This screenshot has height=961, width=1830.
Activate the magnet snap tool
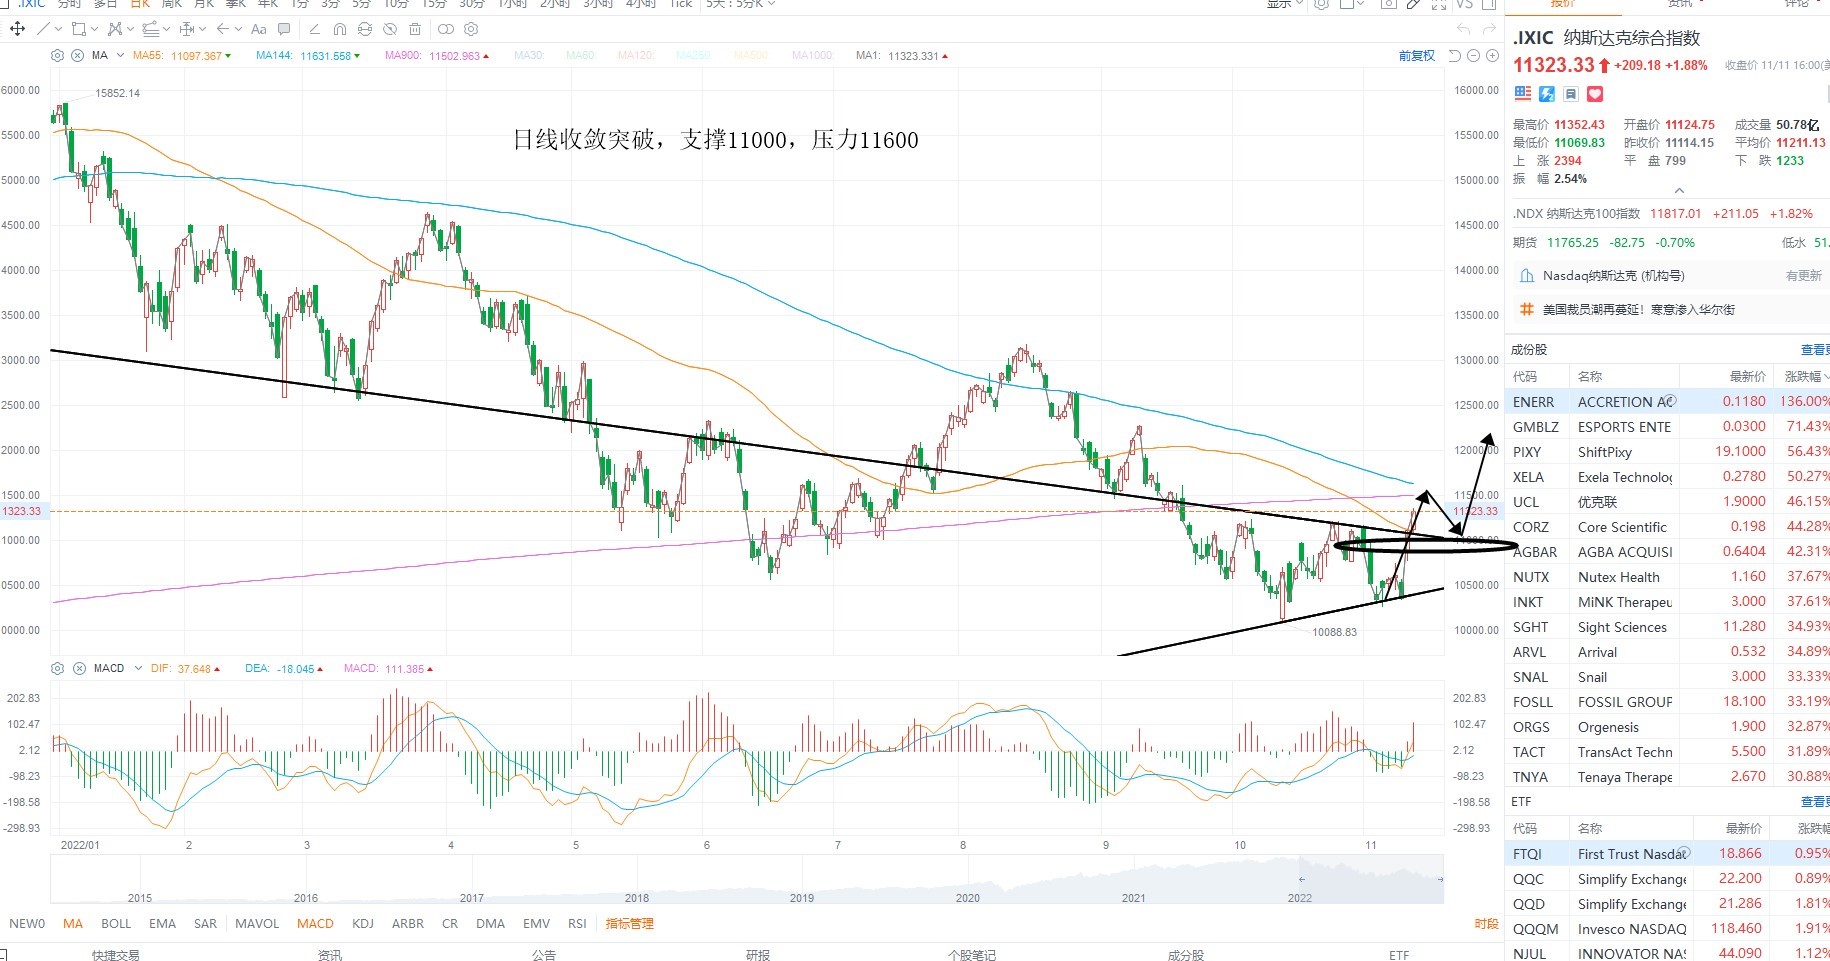[x=340, y=29]
